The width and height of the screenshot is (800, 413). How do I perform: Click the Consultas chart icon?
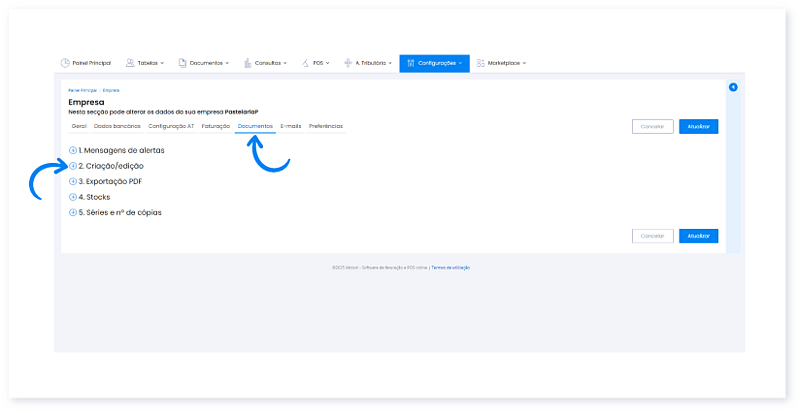(x=247, y=63)
